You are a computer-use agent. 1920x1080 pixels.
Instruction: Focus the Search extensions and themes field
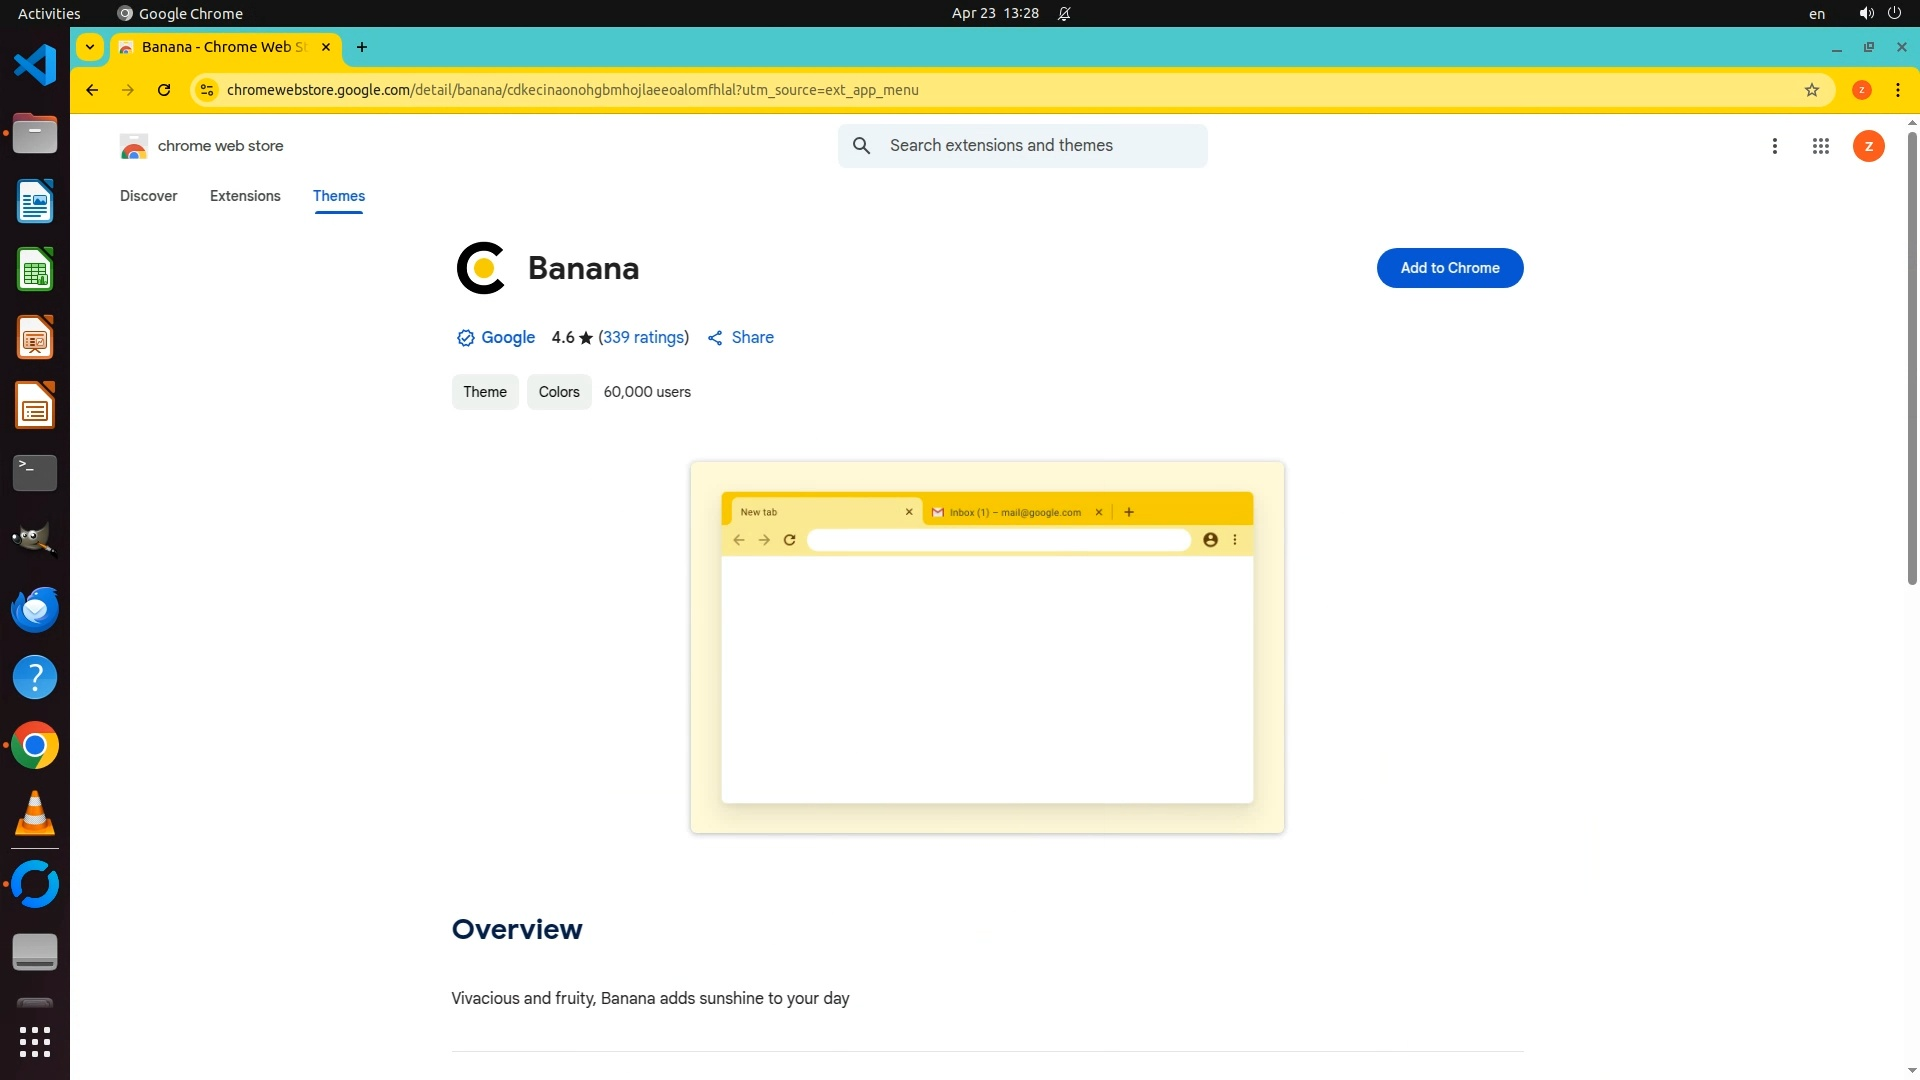pyautogui.click(x=1040, y=146)
